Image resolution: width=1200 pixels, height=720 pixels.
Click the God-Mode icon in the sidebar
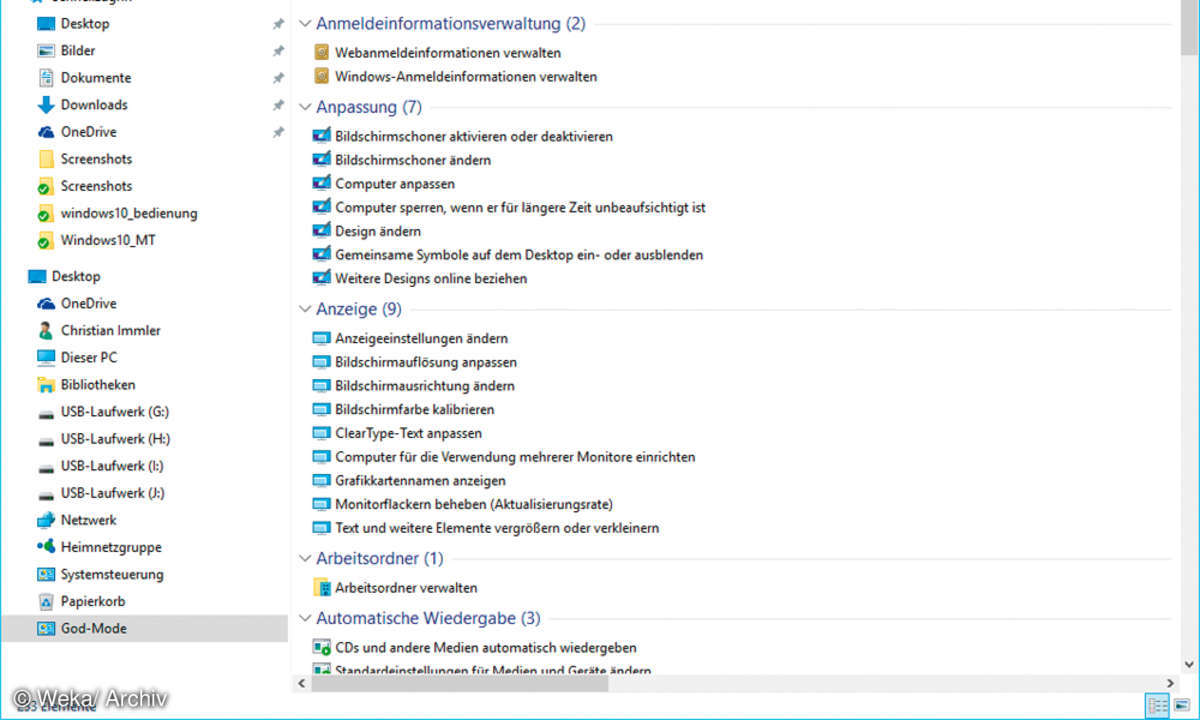click(45, 629)
